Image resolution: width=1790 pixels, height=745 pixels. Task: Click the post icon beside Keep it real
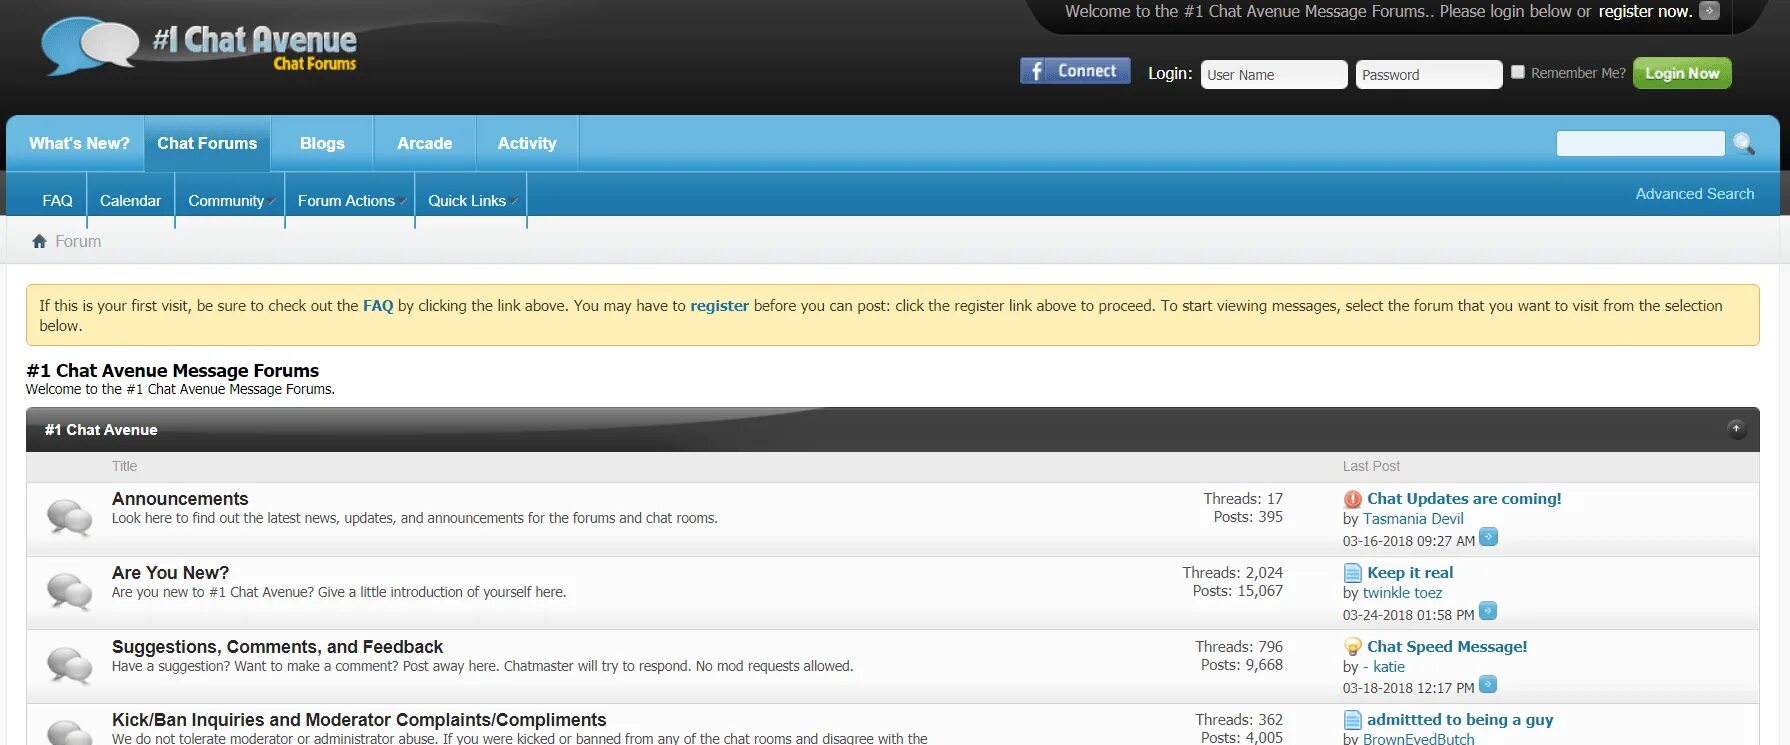[x=1353, y=573]
